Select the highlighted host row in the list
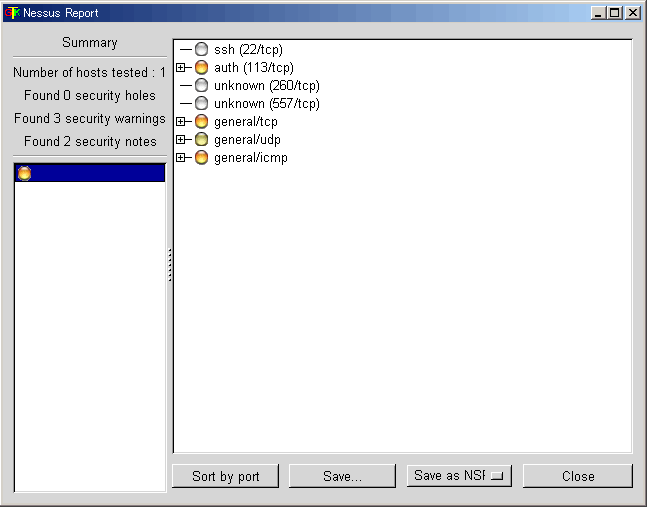 [x=90, y=173]
